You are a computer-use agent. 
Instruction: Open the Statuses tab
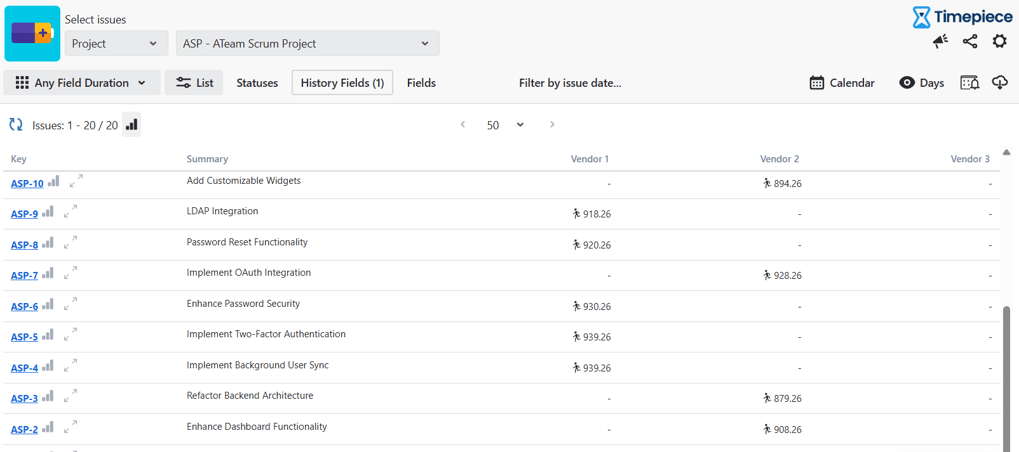pyautogui.click(x=257, y=83)
